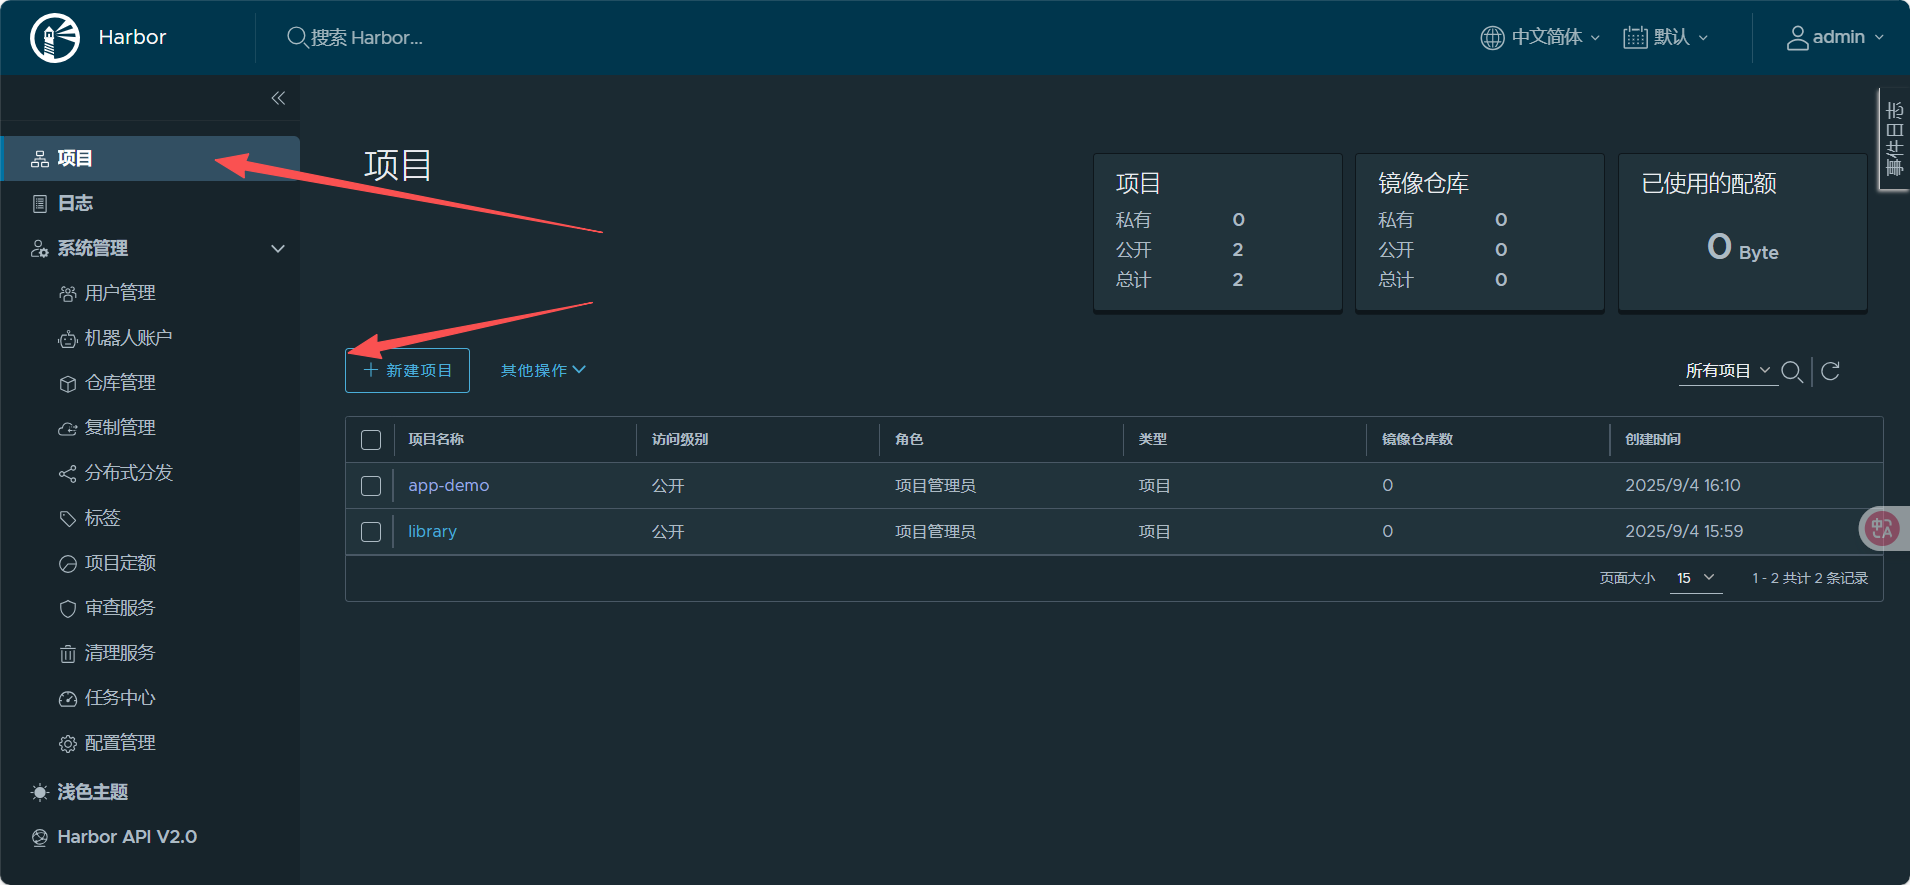Open the app-demo project link

click(448, 486)
